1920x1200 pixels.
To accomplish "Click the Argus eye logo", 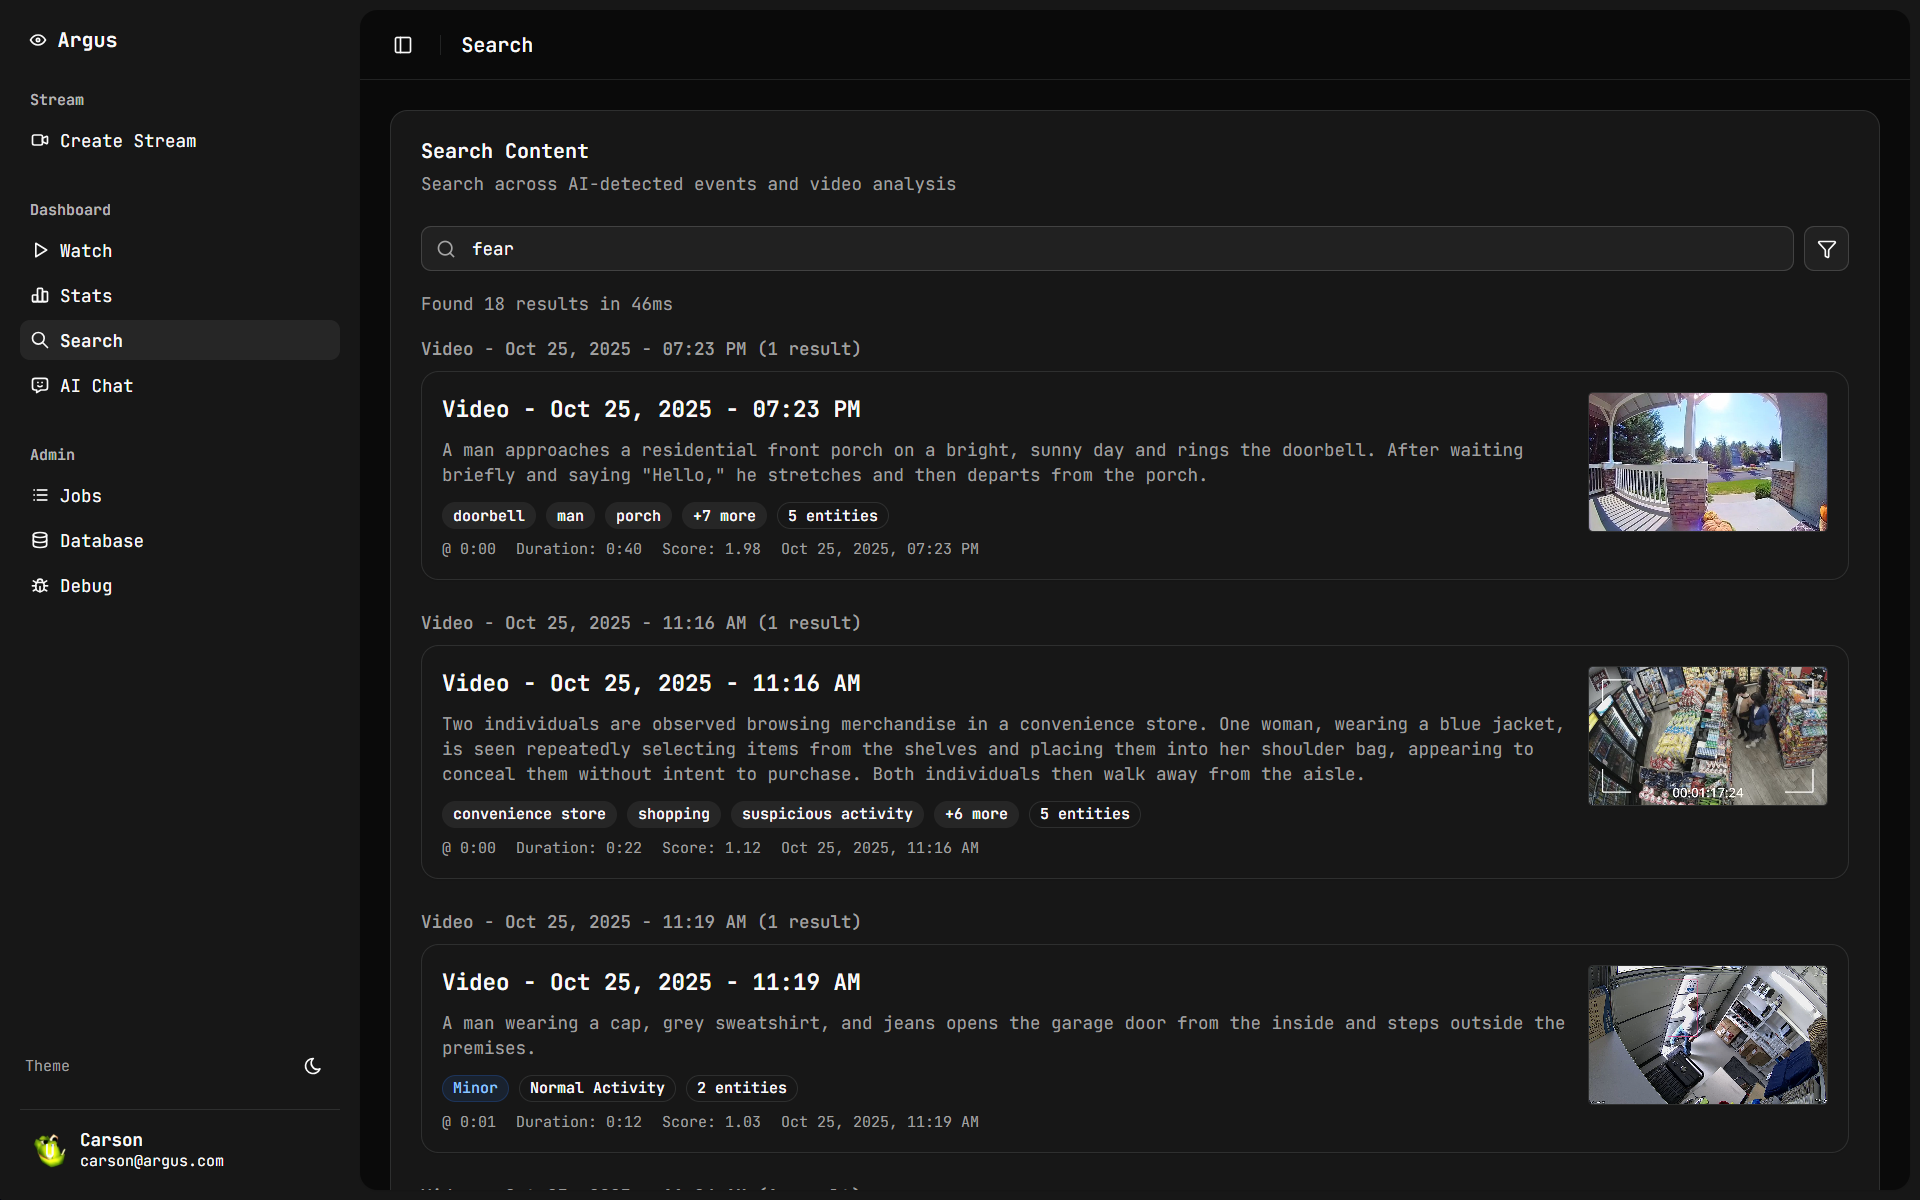I will [x=38, y=40].
